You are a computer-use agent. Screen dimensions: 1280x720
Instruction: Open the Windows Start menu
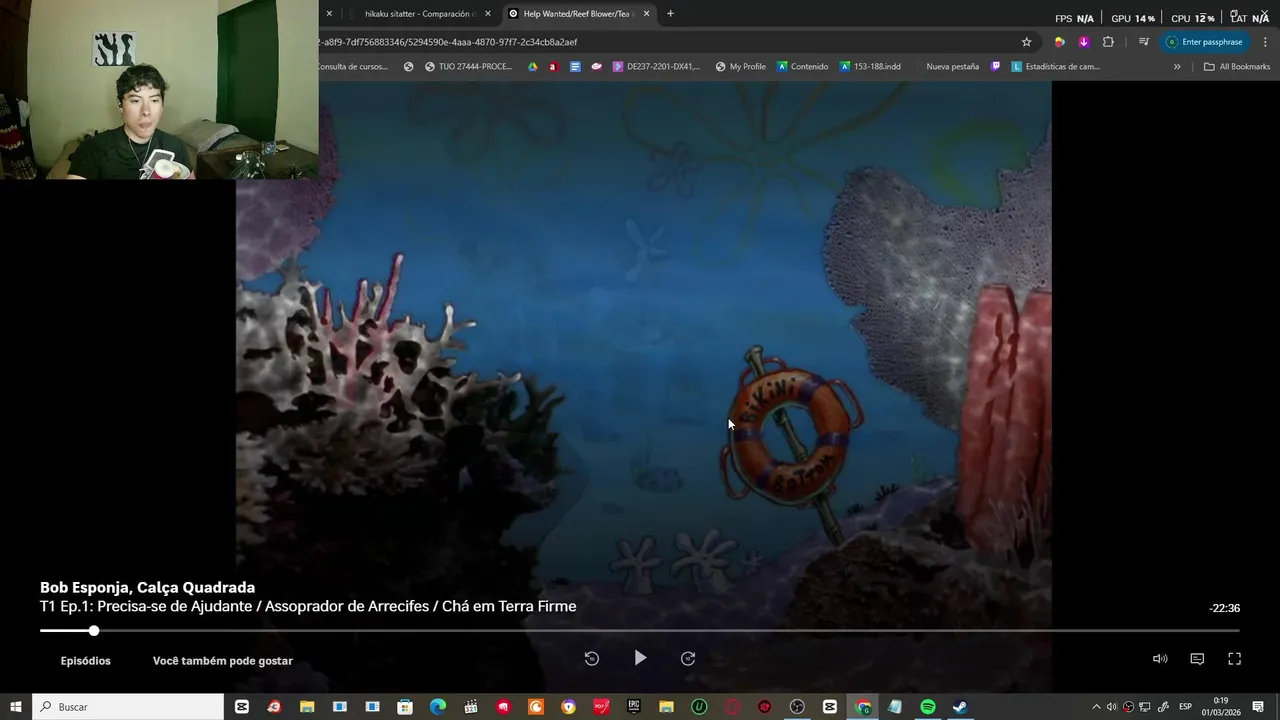(15, 707)
